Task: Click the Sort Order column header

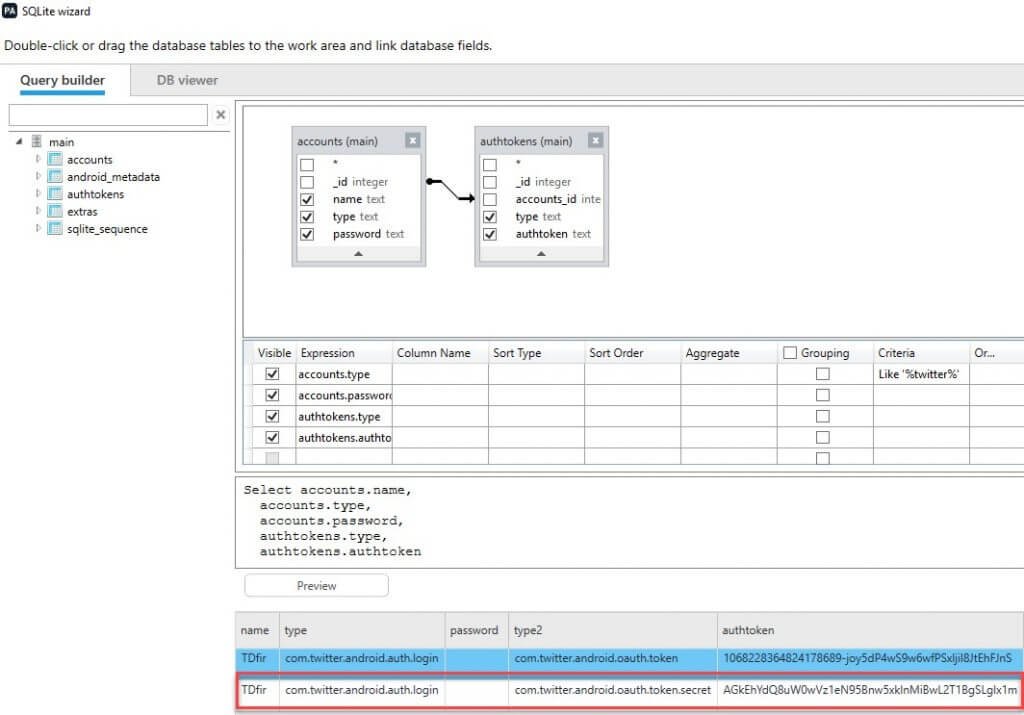Action: [632, 353]
